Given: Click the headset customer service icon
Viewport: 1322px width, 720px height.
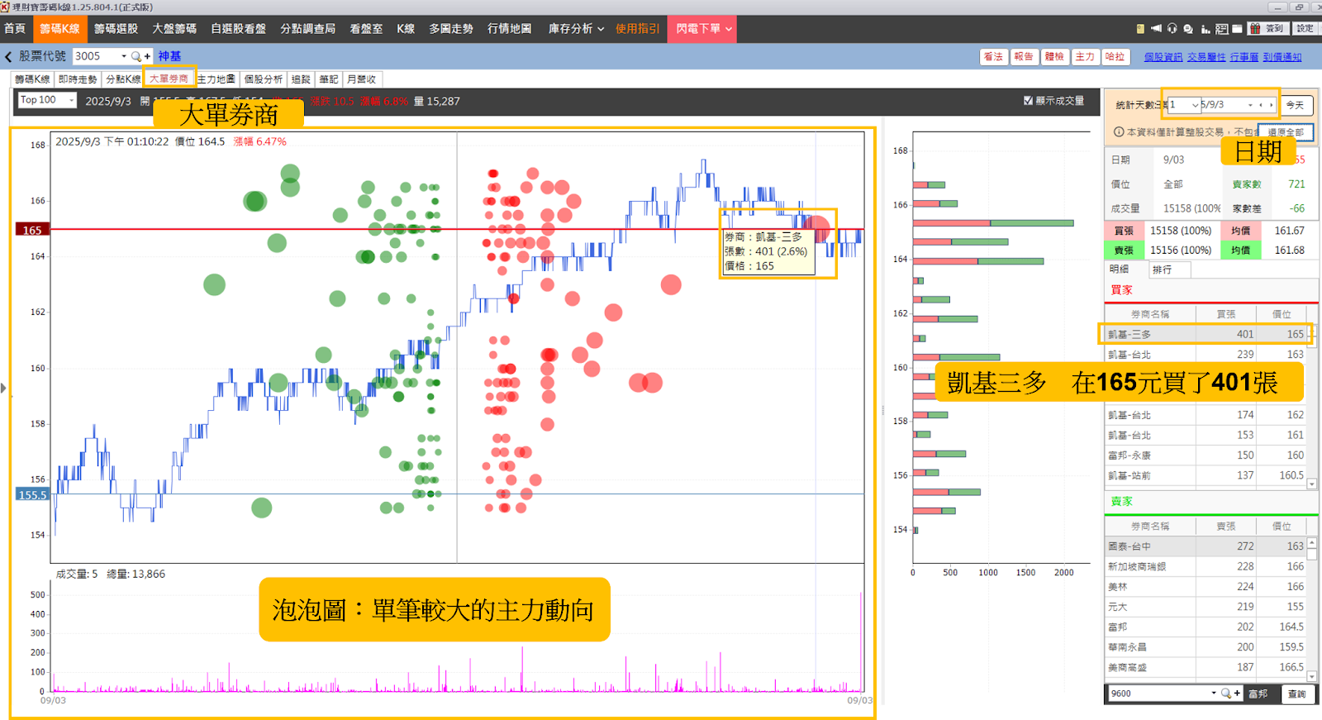Looking at the screenshot, I should 1172,28.
